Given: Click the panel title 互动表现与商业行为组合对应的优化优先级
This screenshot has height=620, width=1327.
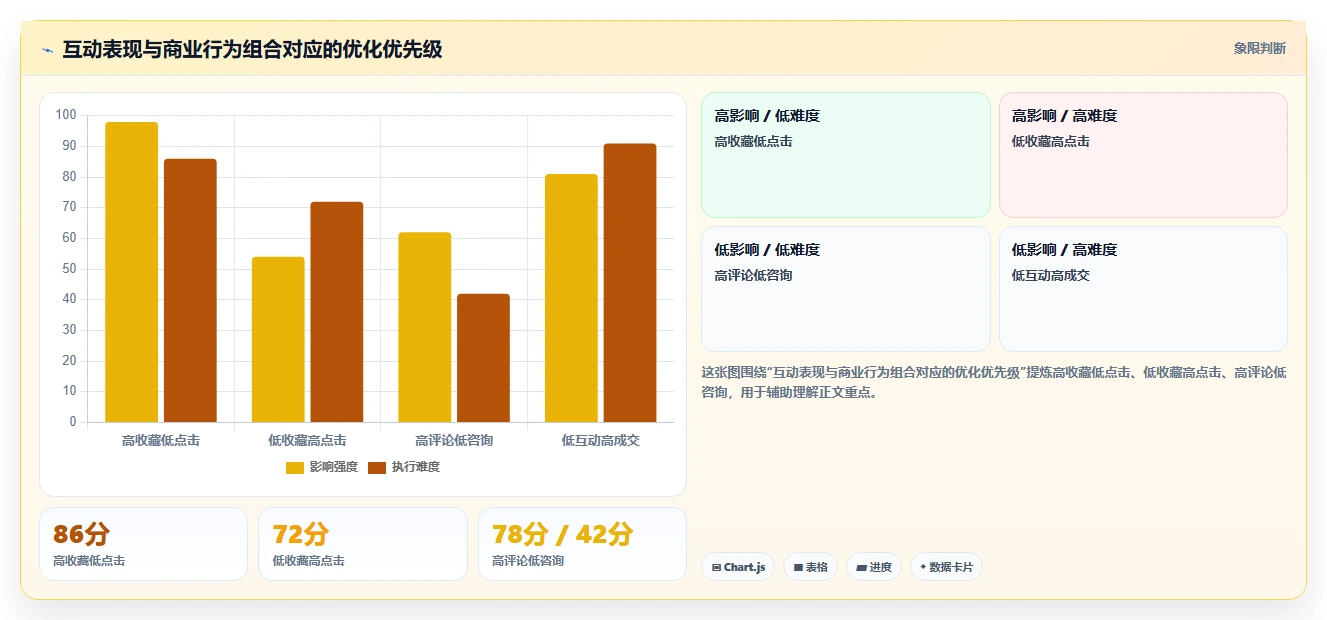Looking at the screenshot, I should click(x=252, y=49).
